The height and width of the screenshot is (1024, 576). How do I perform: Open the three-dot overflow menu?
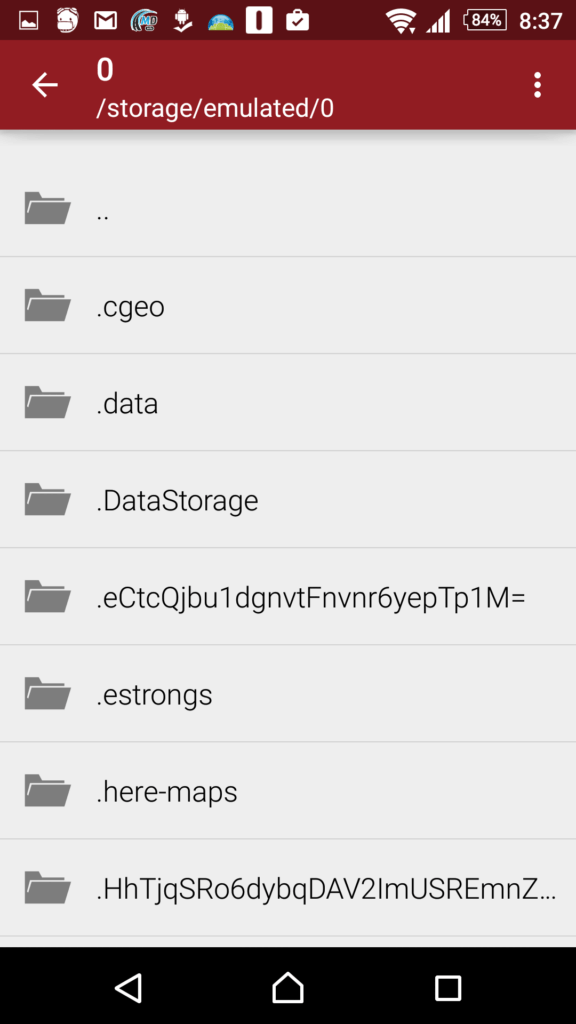point(537,85)
